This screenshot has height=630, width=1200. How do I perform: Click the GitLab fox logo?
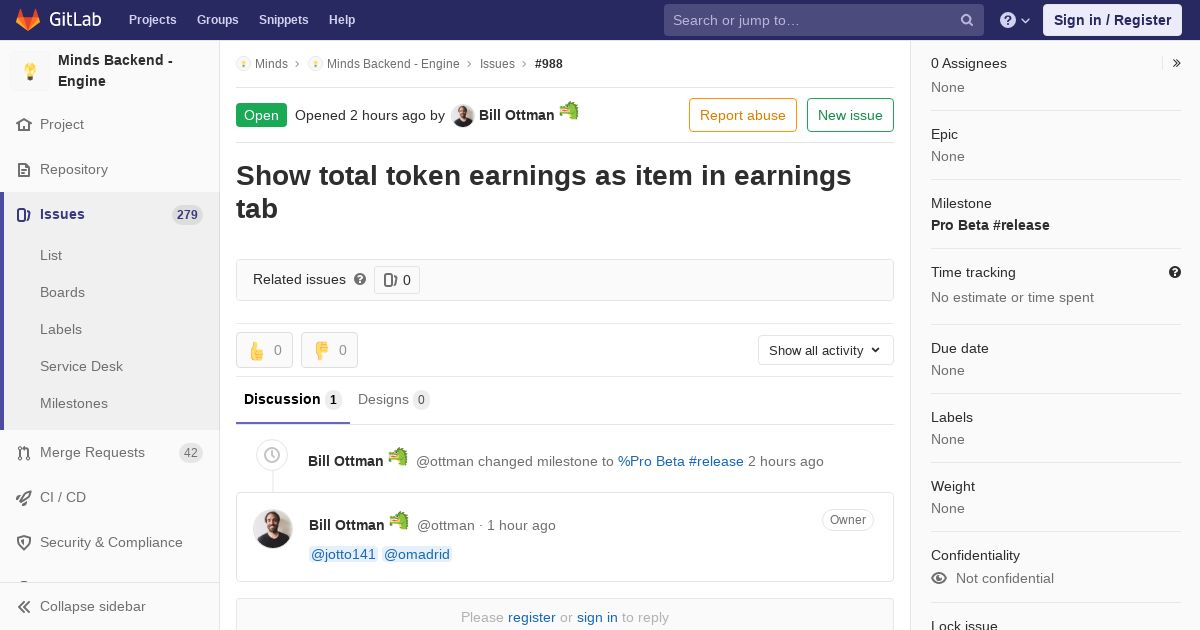[28, 19]
